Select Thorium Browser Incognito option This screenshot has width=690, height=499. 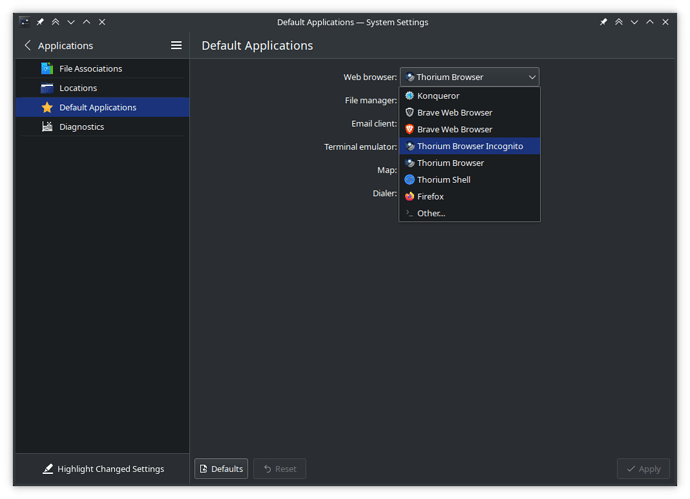coord(469,146)
